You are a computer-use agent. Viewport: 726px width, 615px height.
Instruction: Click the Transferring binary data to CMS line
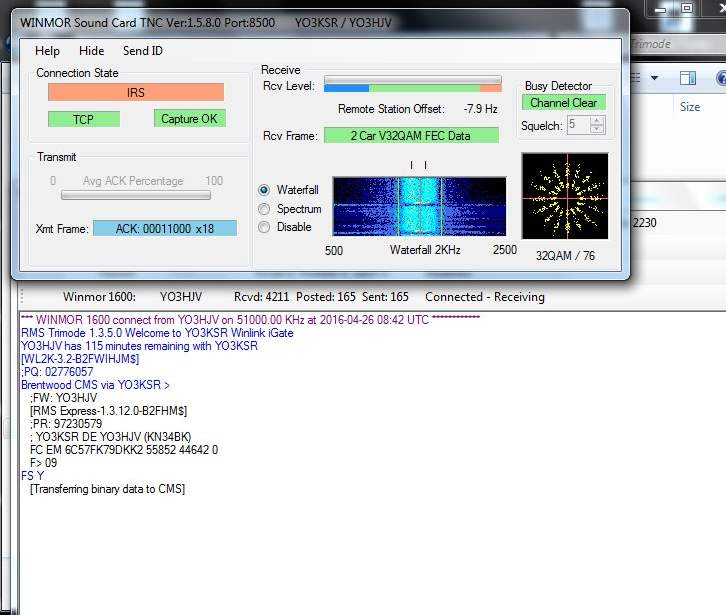click(x=107, y=489)
